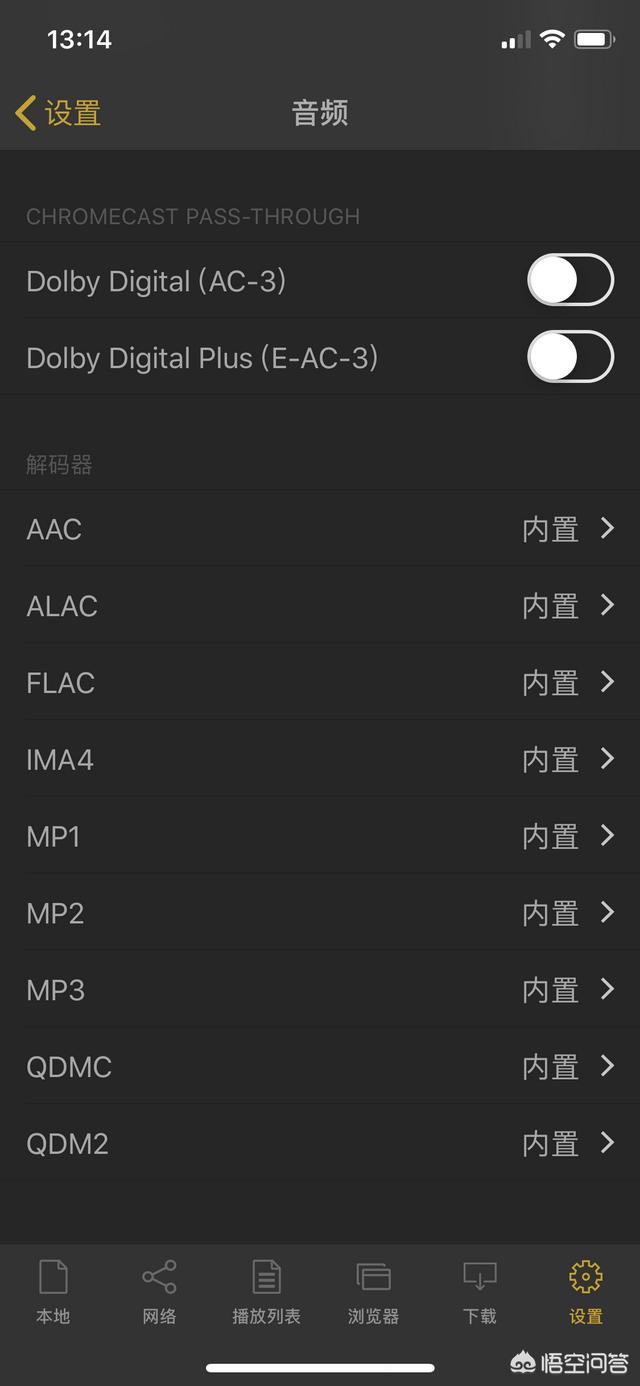Expand the FLAC decoder chevron
This screenshot has width=640, height=1386.
coord(607,682)
